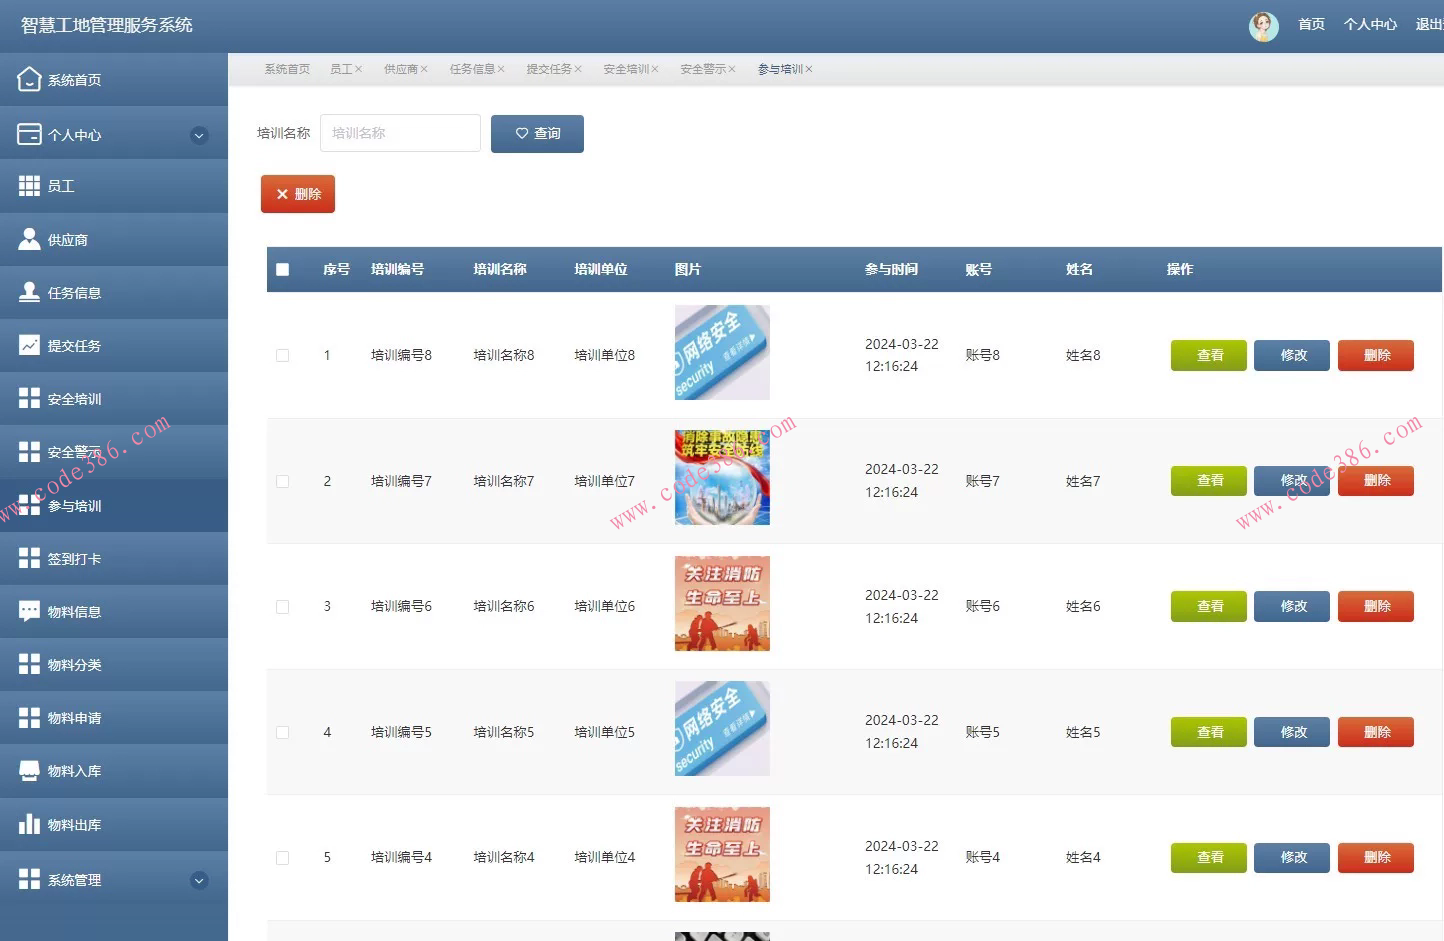
Task: Expand the 个人中心 sidebar menu
Action: [x=199, y=134]
